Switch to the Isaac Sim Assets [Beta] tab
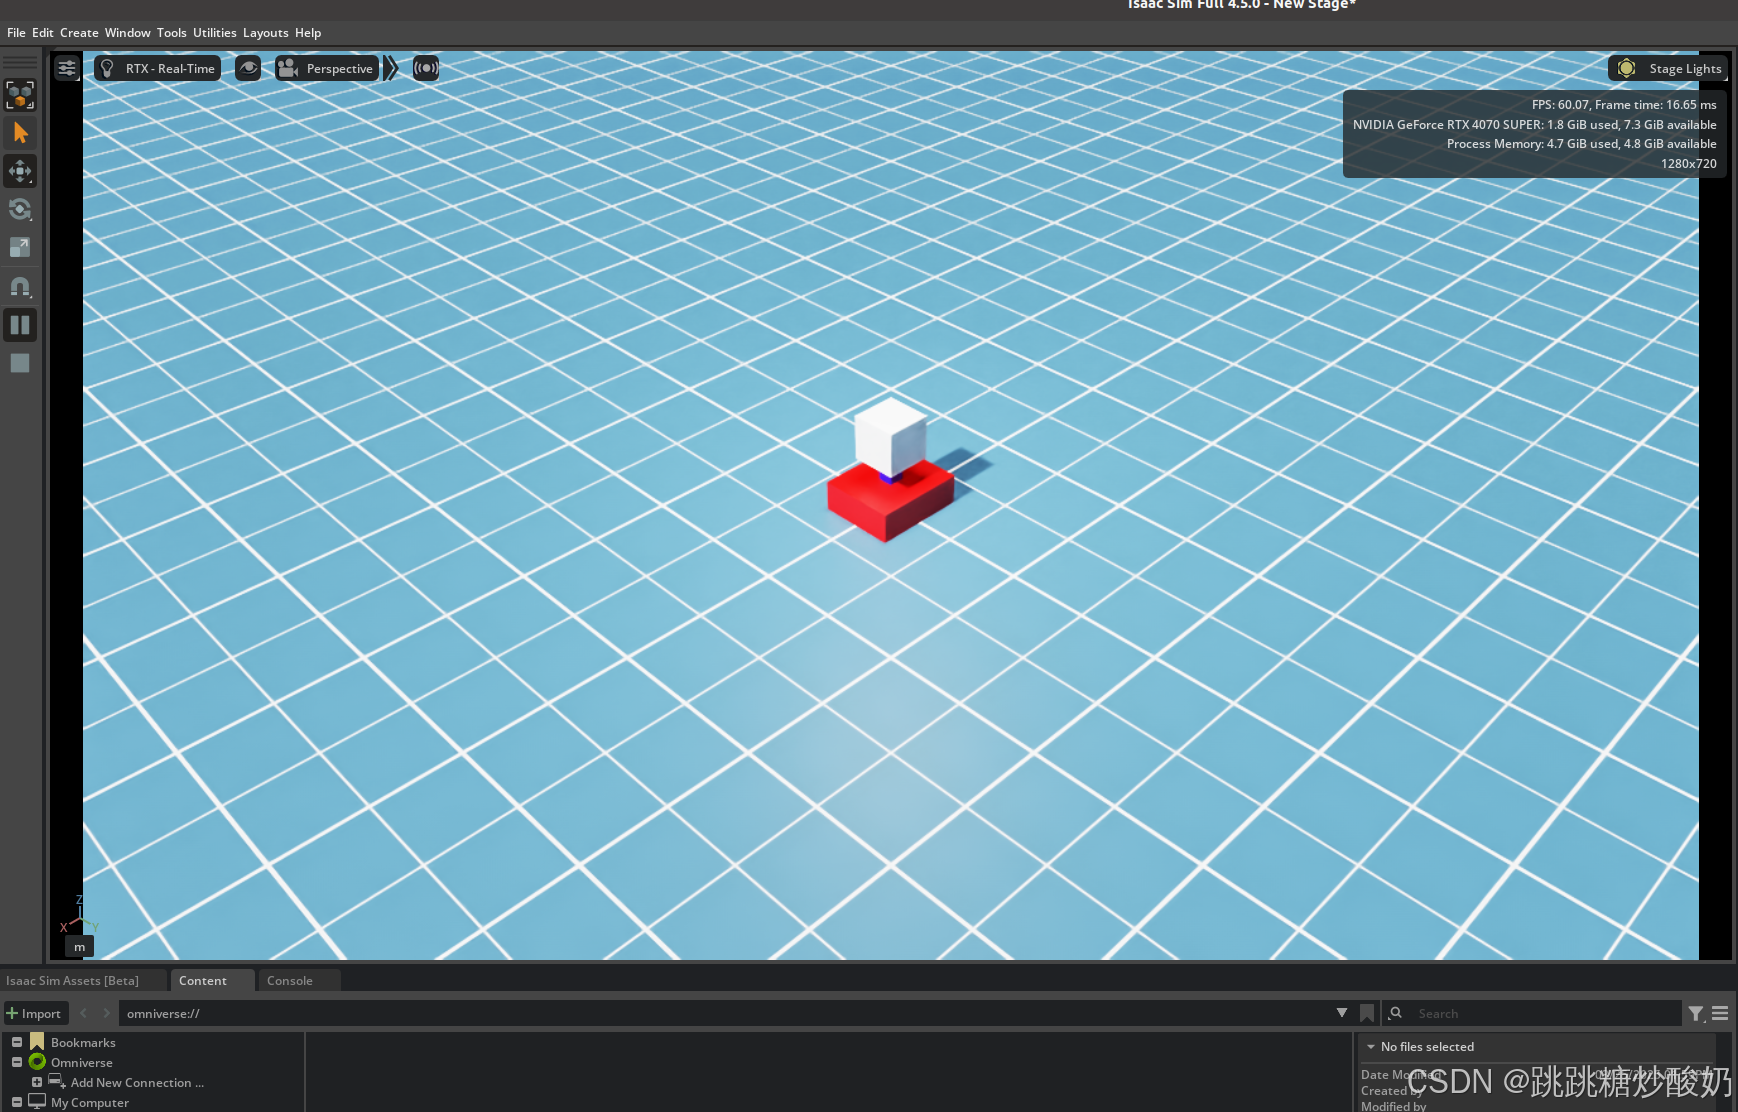Viewport: 1738px width, 1112px height. (x=72, y=981)
